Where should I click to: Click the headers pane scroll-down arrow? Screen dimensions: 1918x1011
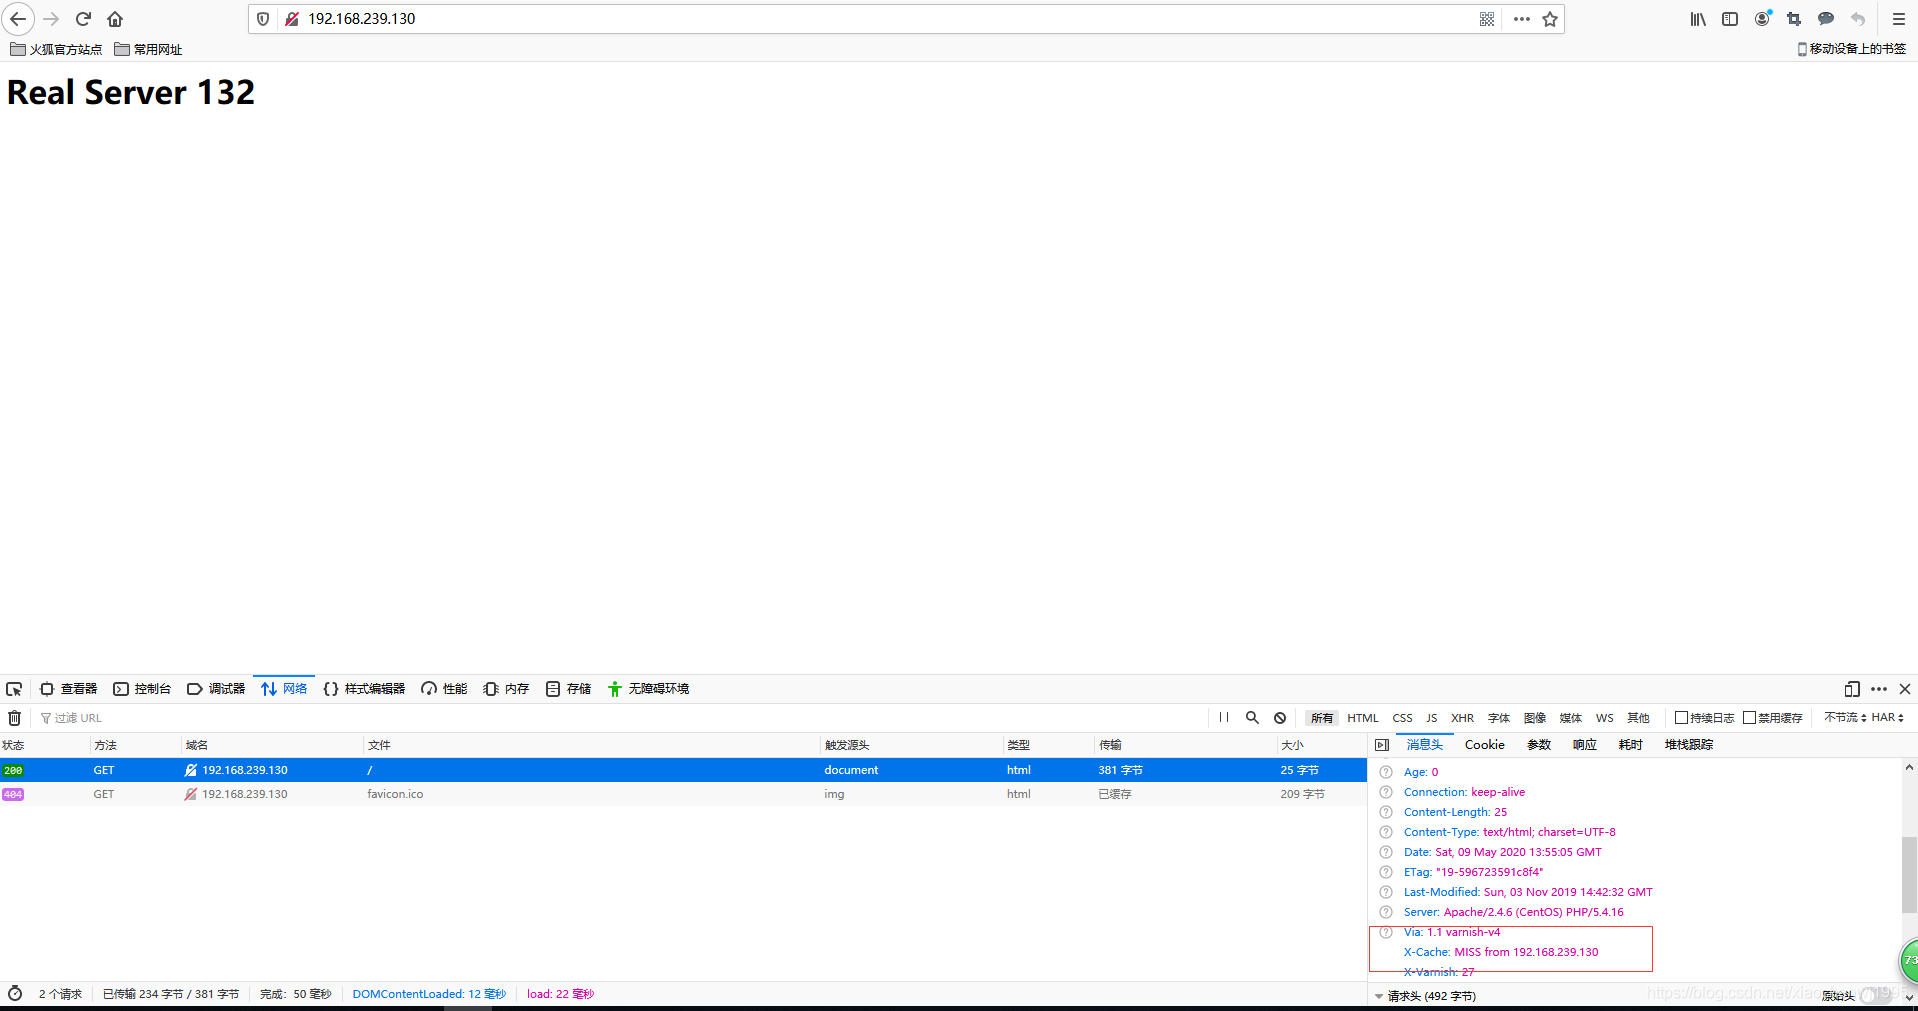(x=1909, y=997)
